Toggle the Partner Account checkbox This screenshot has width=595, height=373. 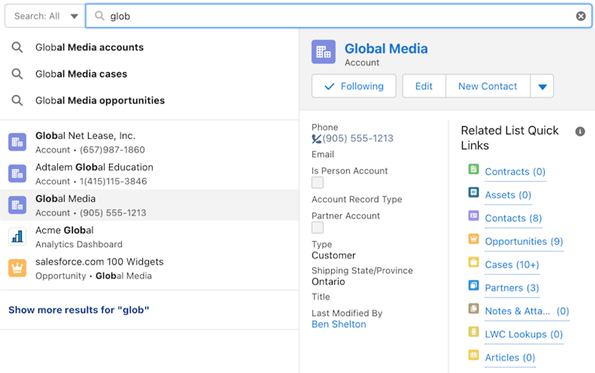tap(318, 228)
